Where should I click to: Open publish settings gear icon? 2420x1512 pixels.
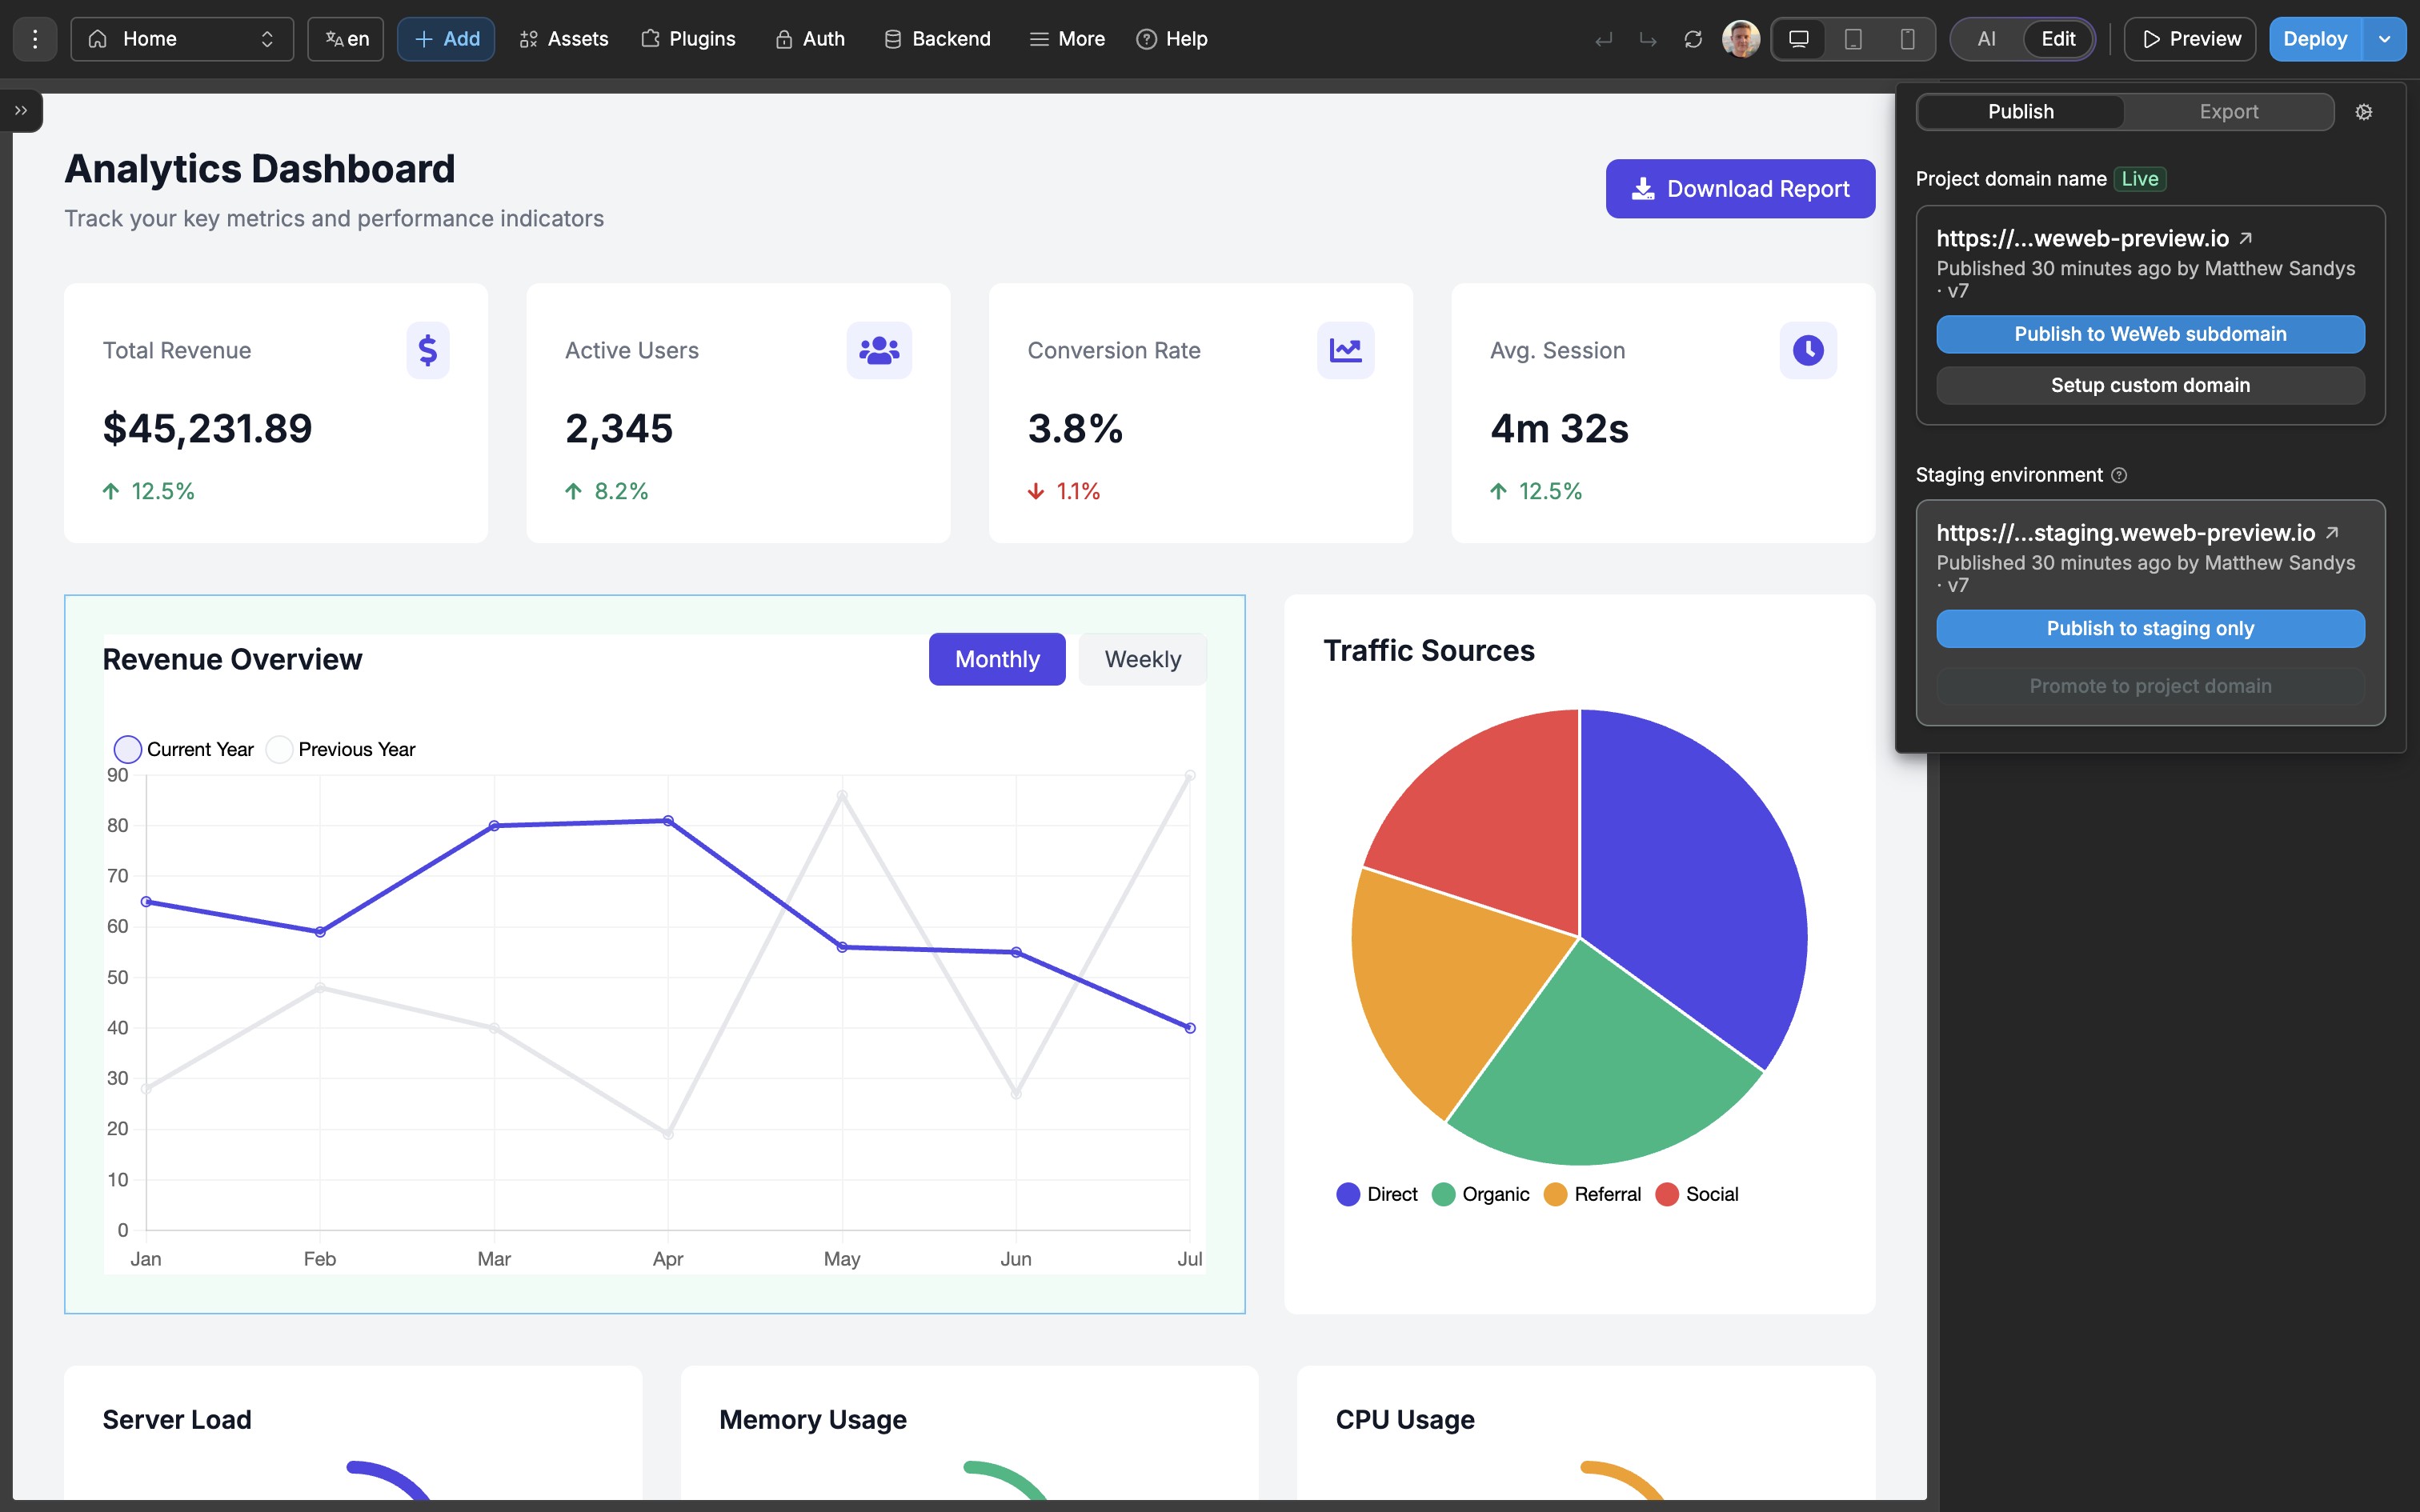click(2364, 112)
